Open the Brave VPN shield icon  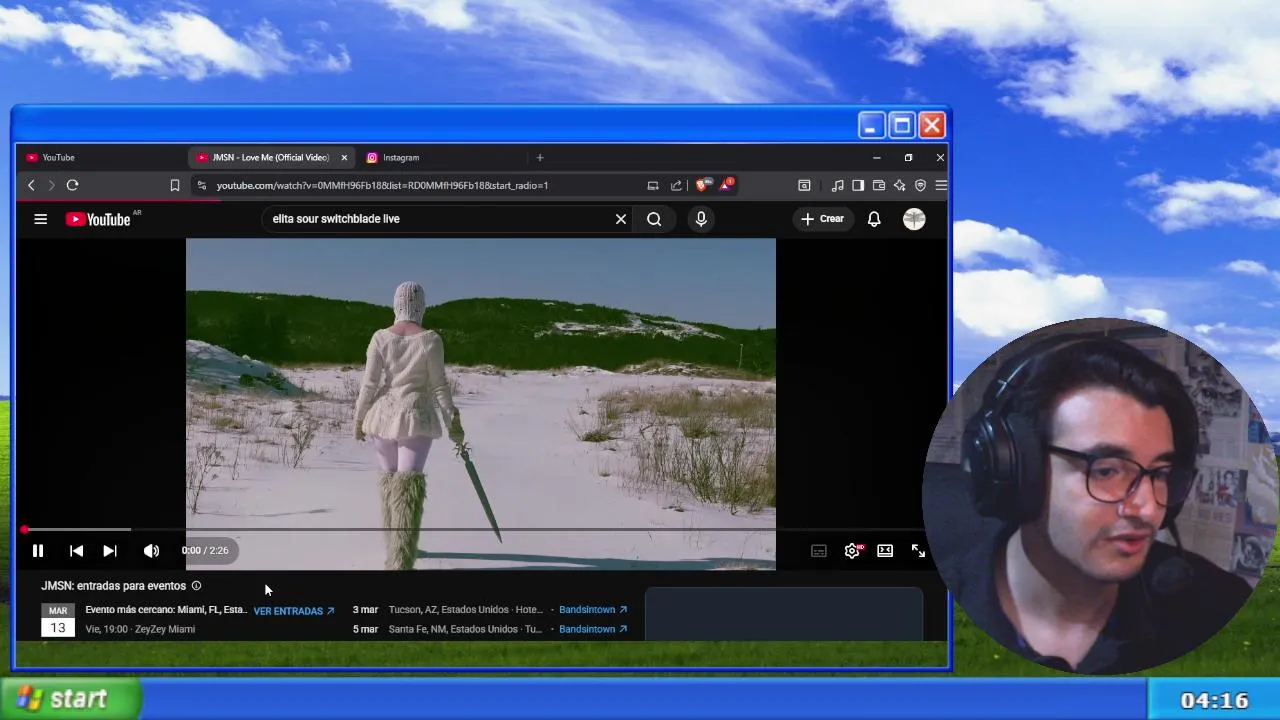pyautogui.click(x=920, y=185)
